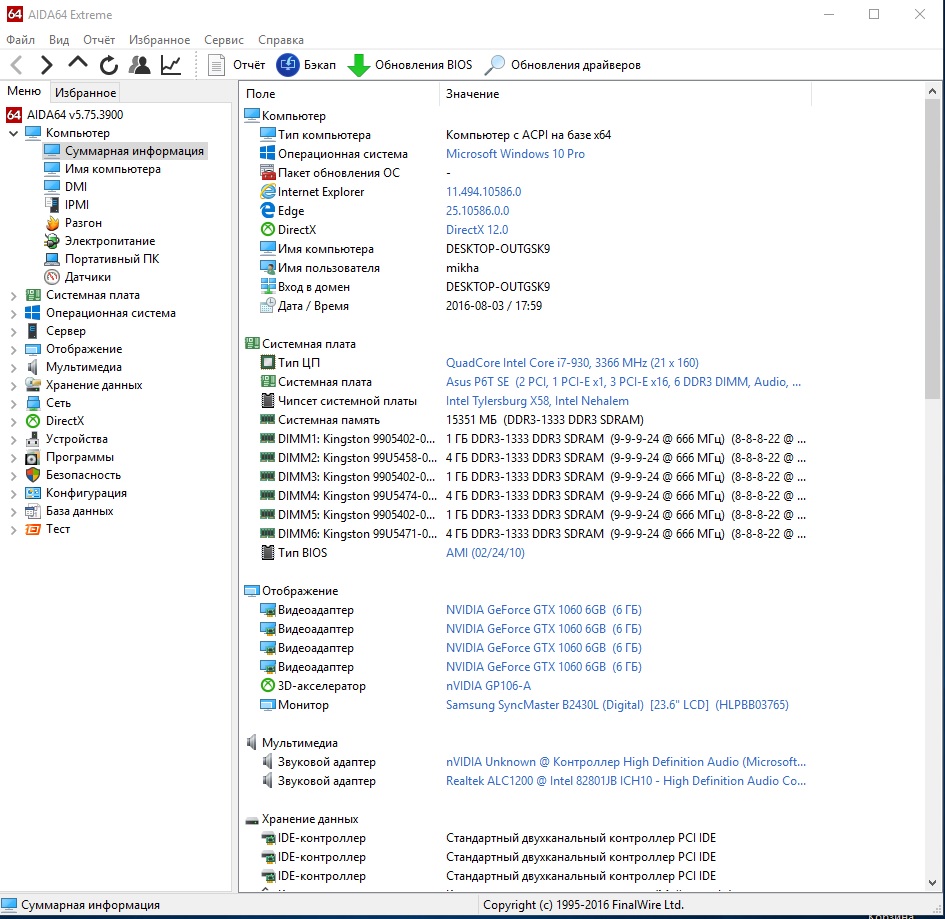Click the vertical scrollbar up arrow
Viewport: 945px width, 919px height.
(x=932, y=92)
